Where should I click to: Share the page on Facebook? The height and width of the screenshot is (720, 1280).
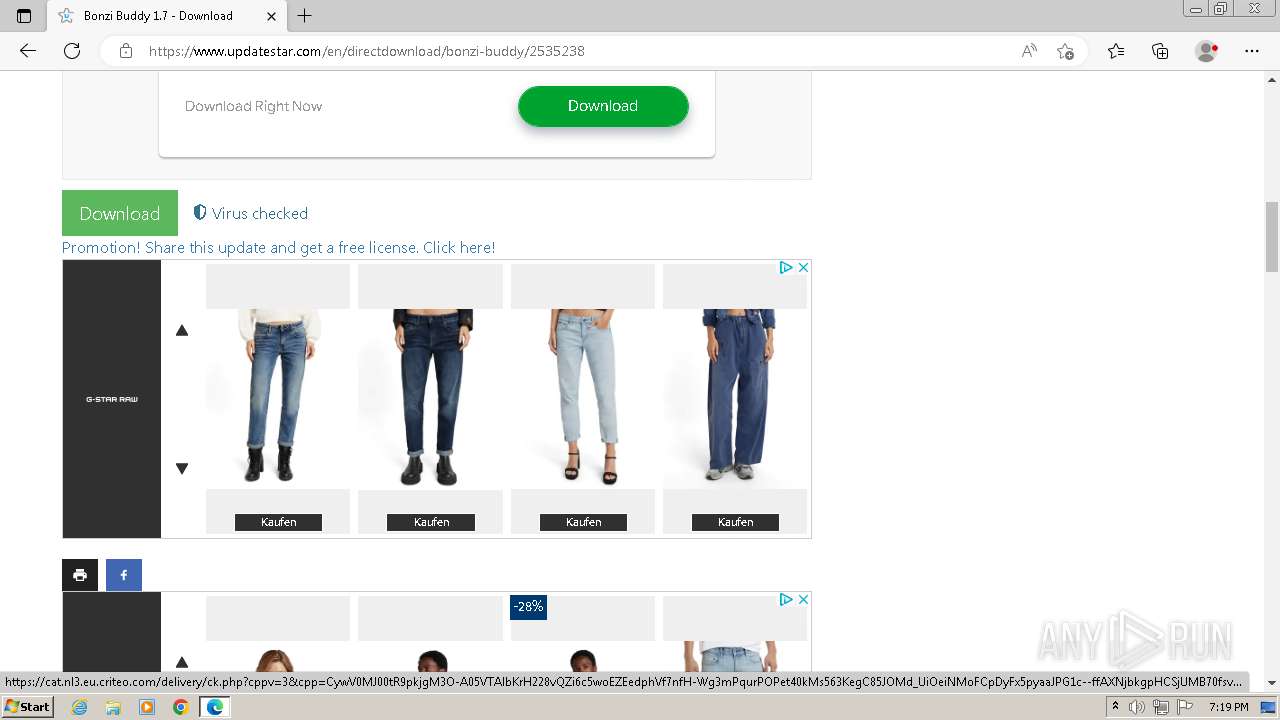[x=124, y=575]
